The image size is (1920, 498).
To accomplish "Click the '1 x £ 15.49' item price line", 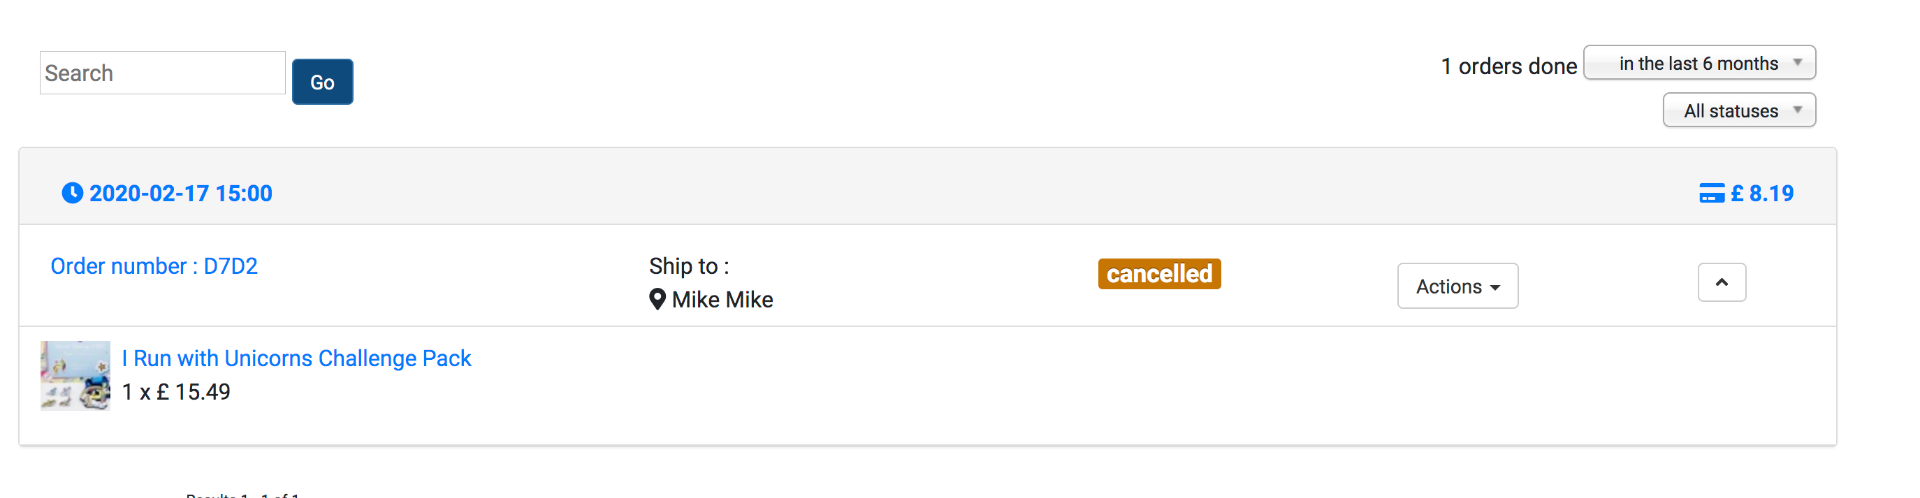I will (x=176, y=392).
